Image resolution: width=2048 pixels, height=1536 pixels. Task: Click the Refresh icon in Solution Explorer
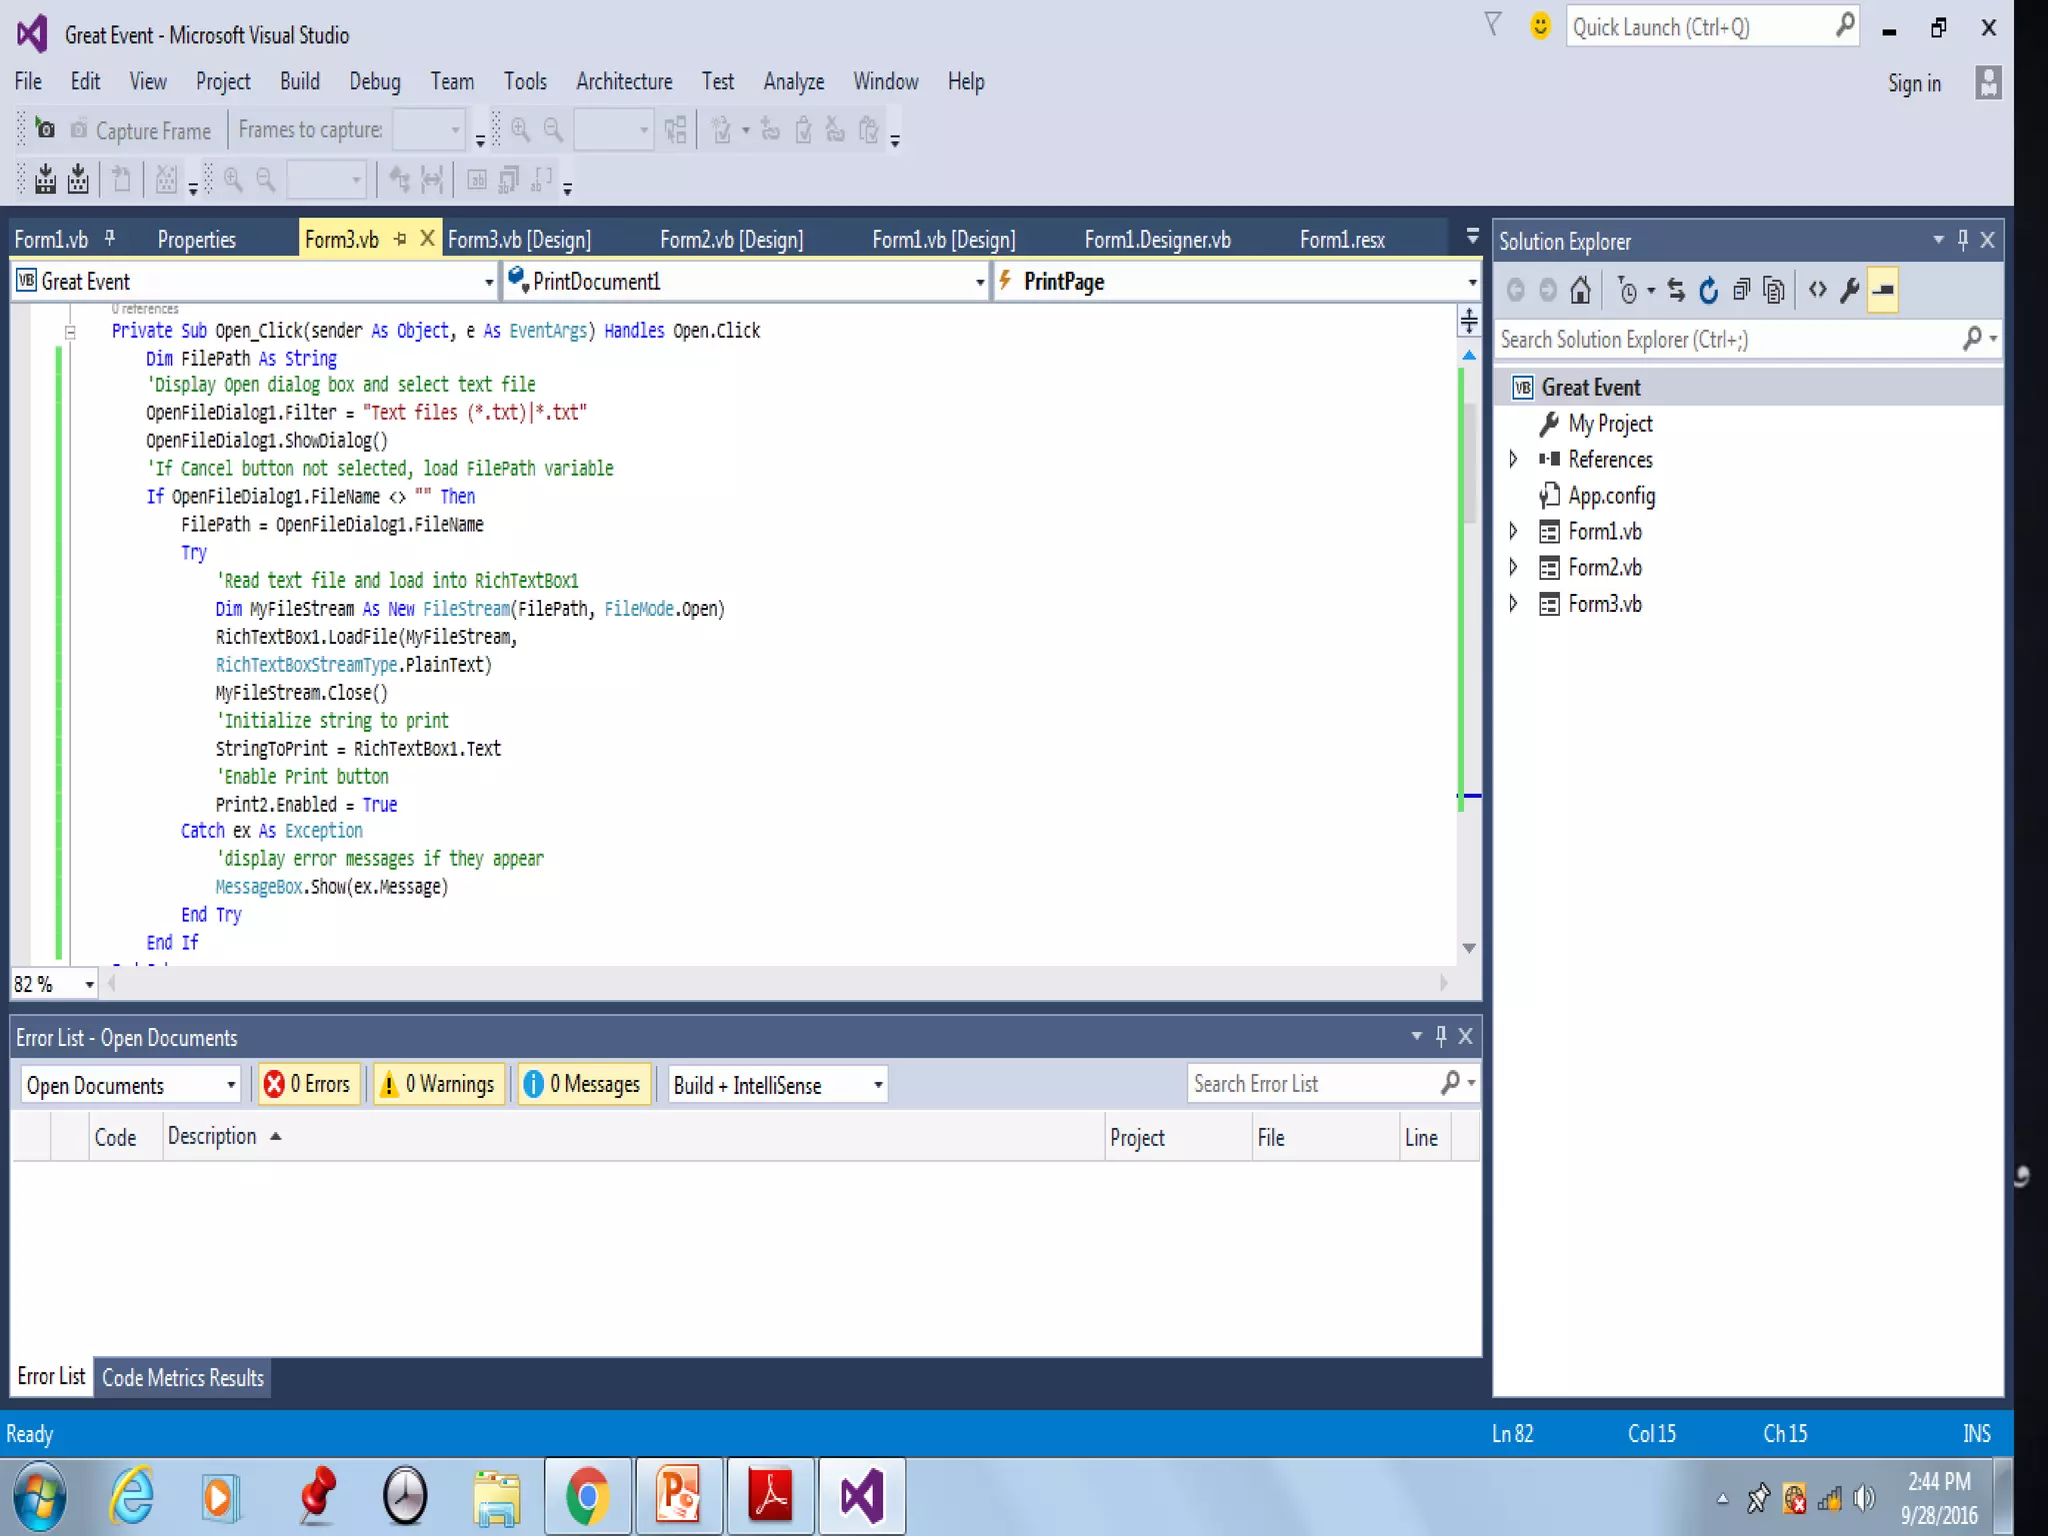pos(1709,291)
